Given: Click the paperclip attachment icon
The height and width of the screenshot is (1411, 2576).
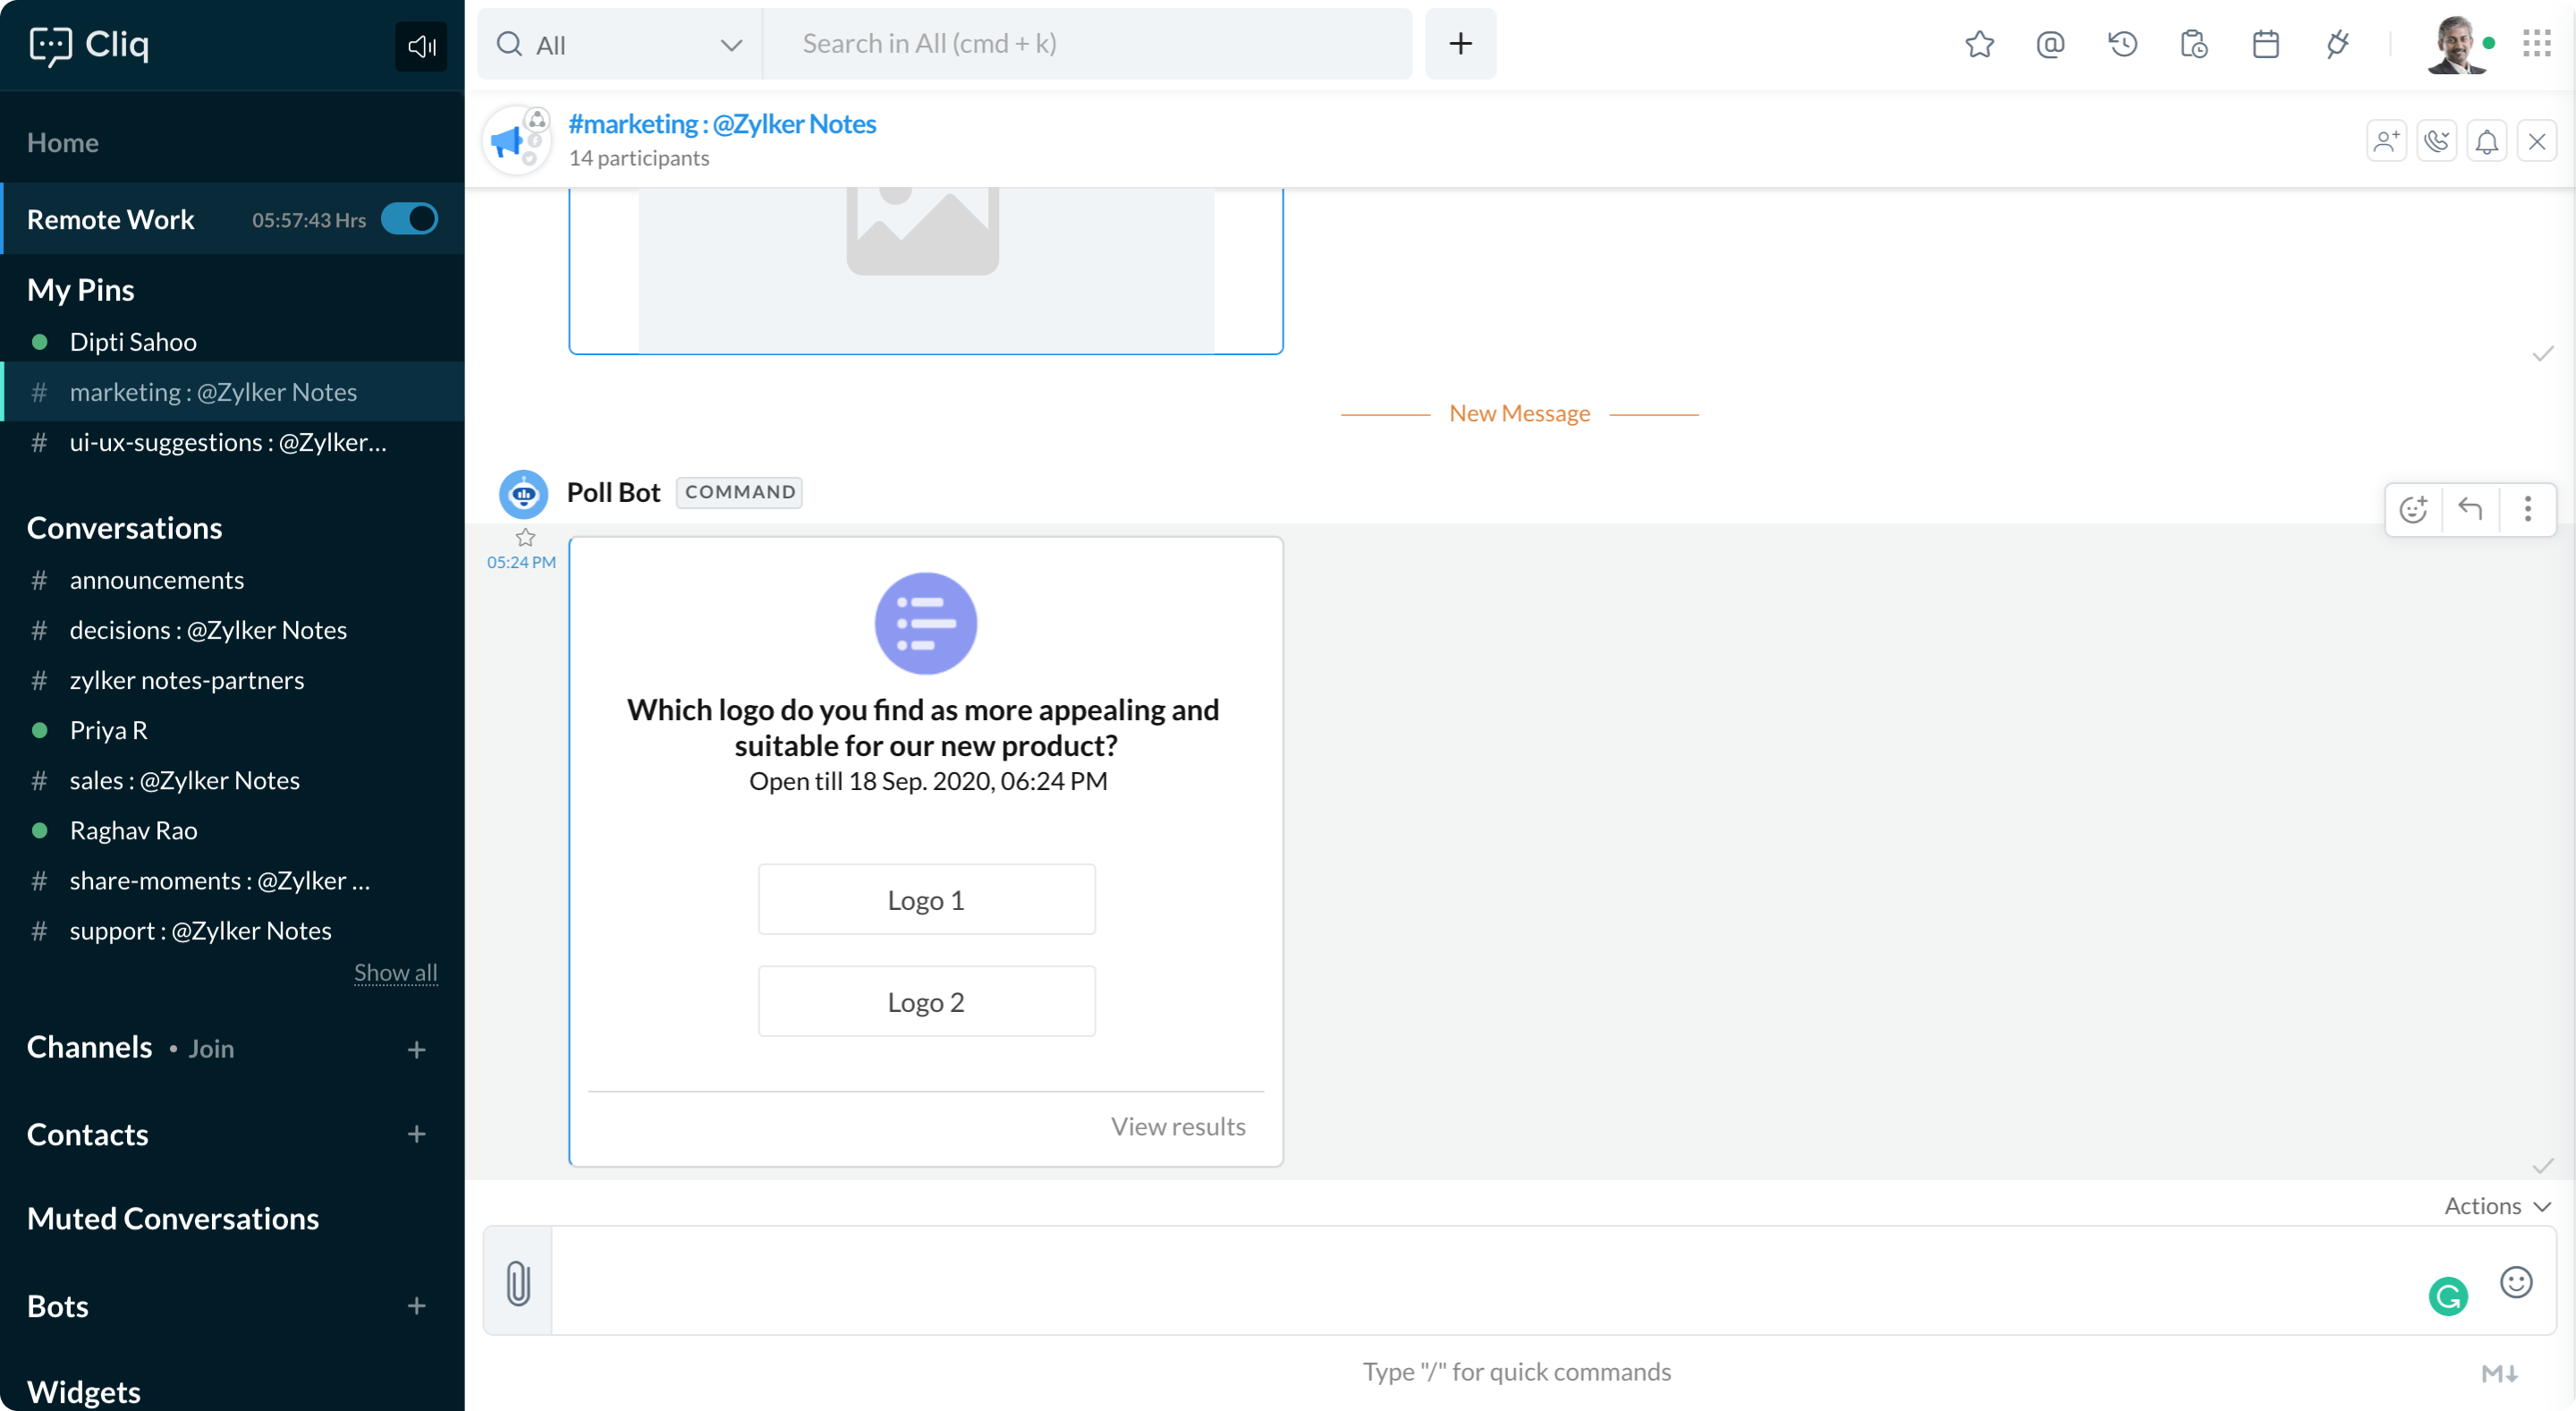Looking at the screenshot, I should click(518, 1282).
